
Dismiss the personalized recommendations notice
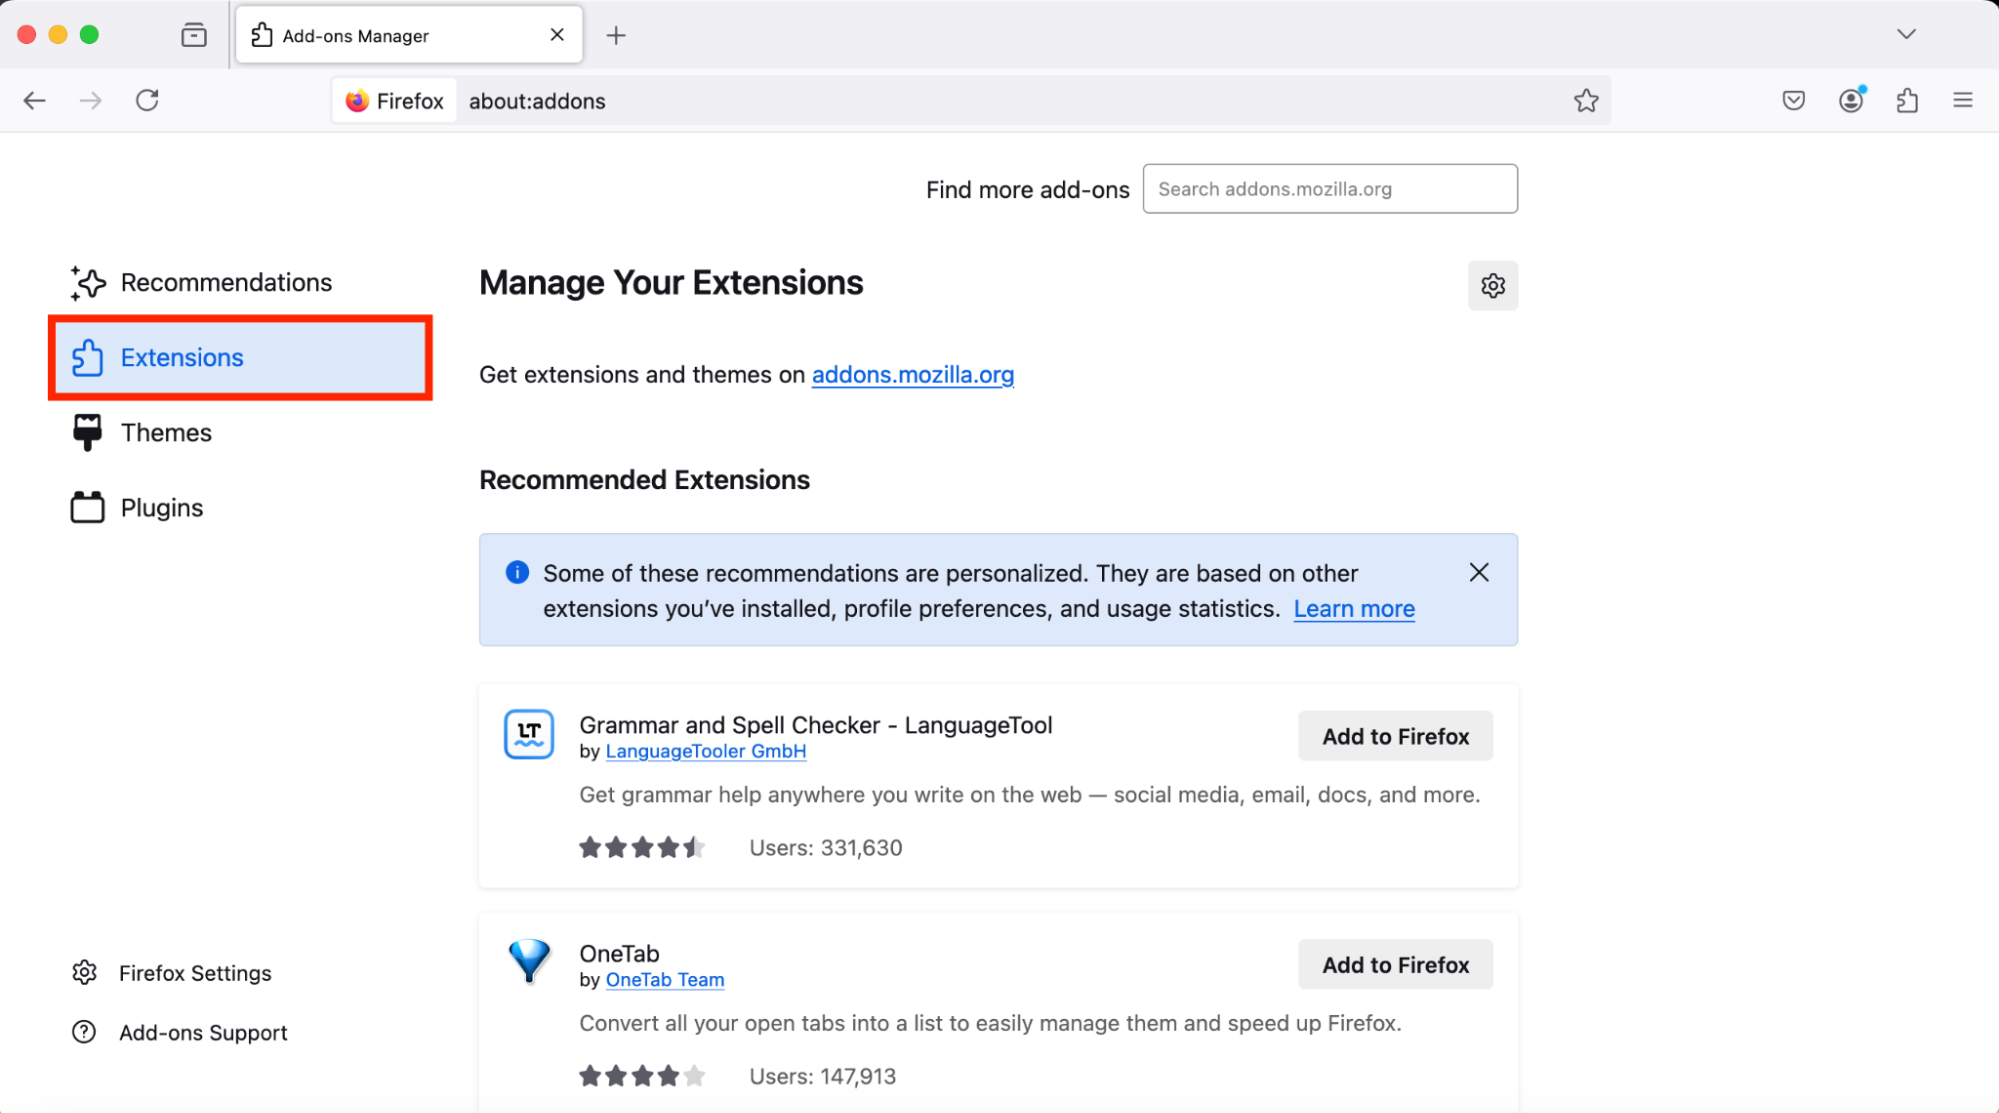[x=1479, y=572]
